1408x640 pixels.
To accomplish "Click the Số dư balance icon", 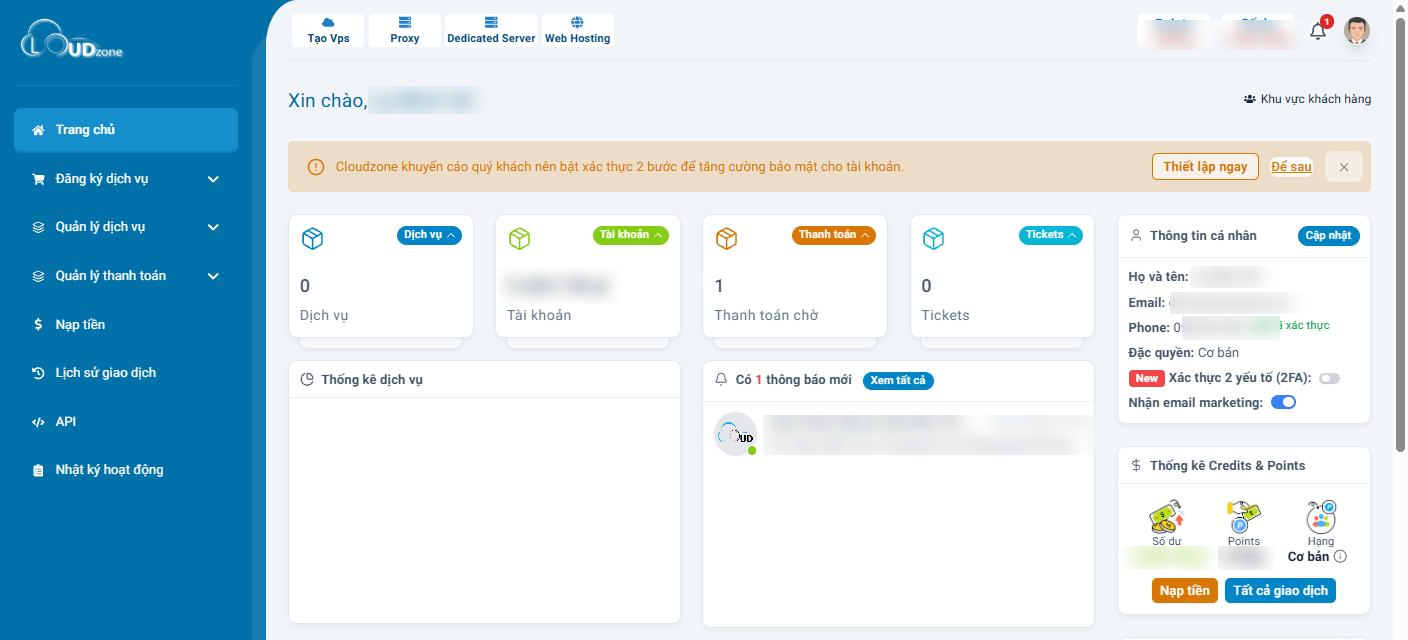I will (1166, 516).
